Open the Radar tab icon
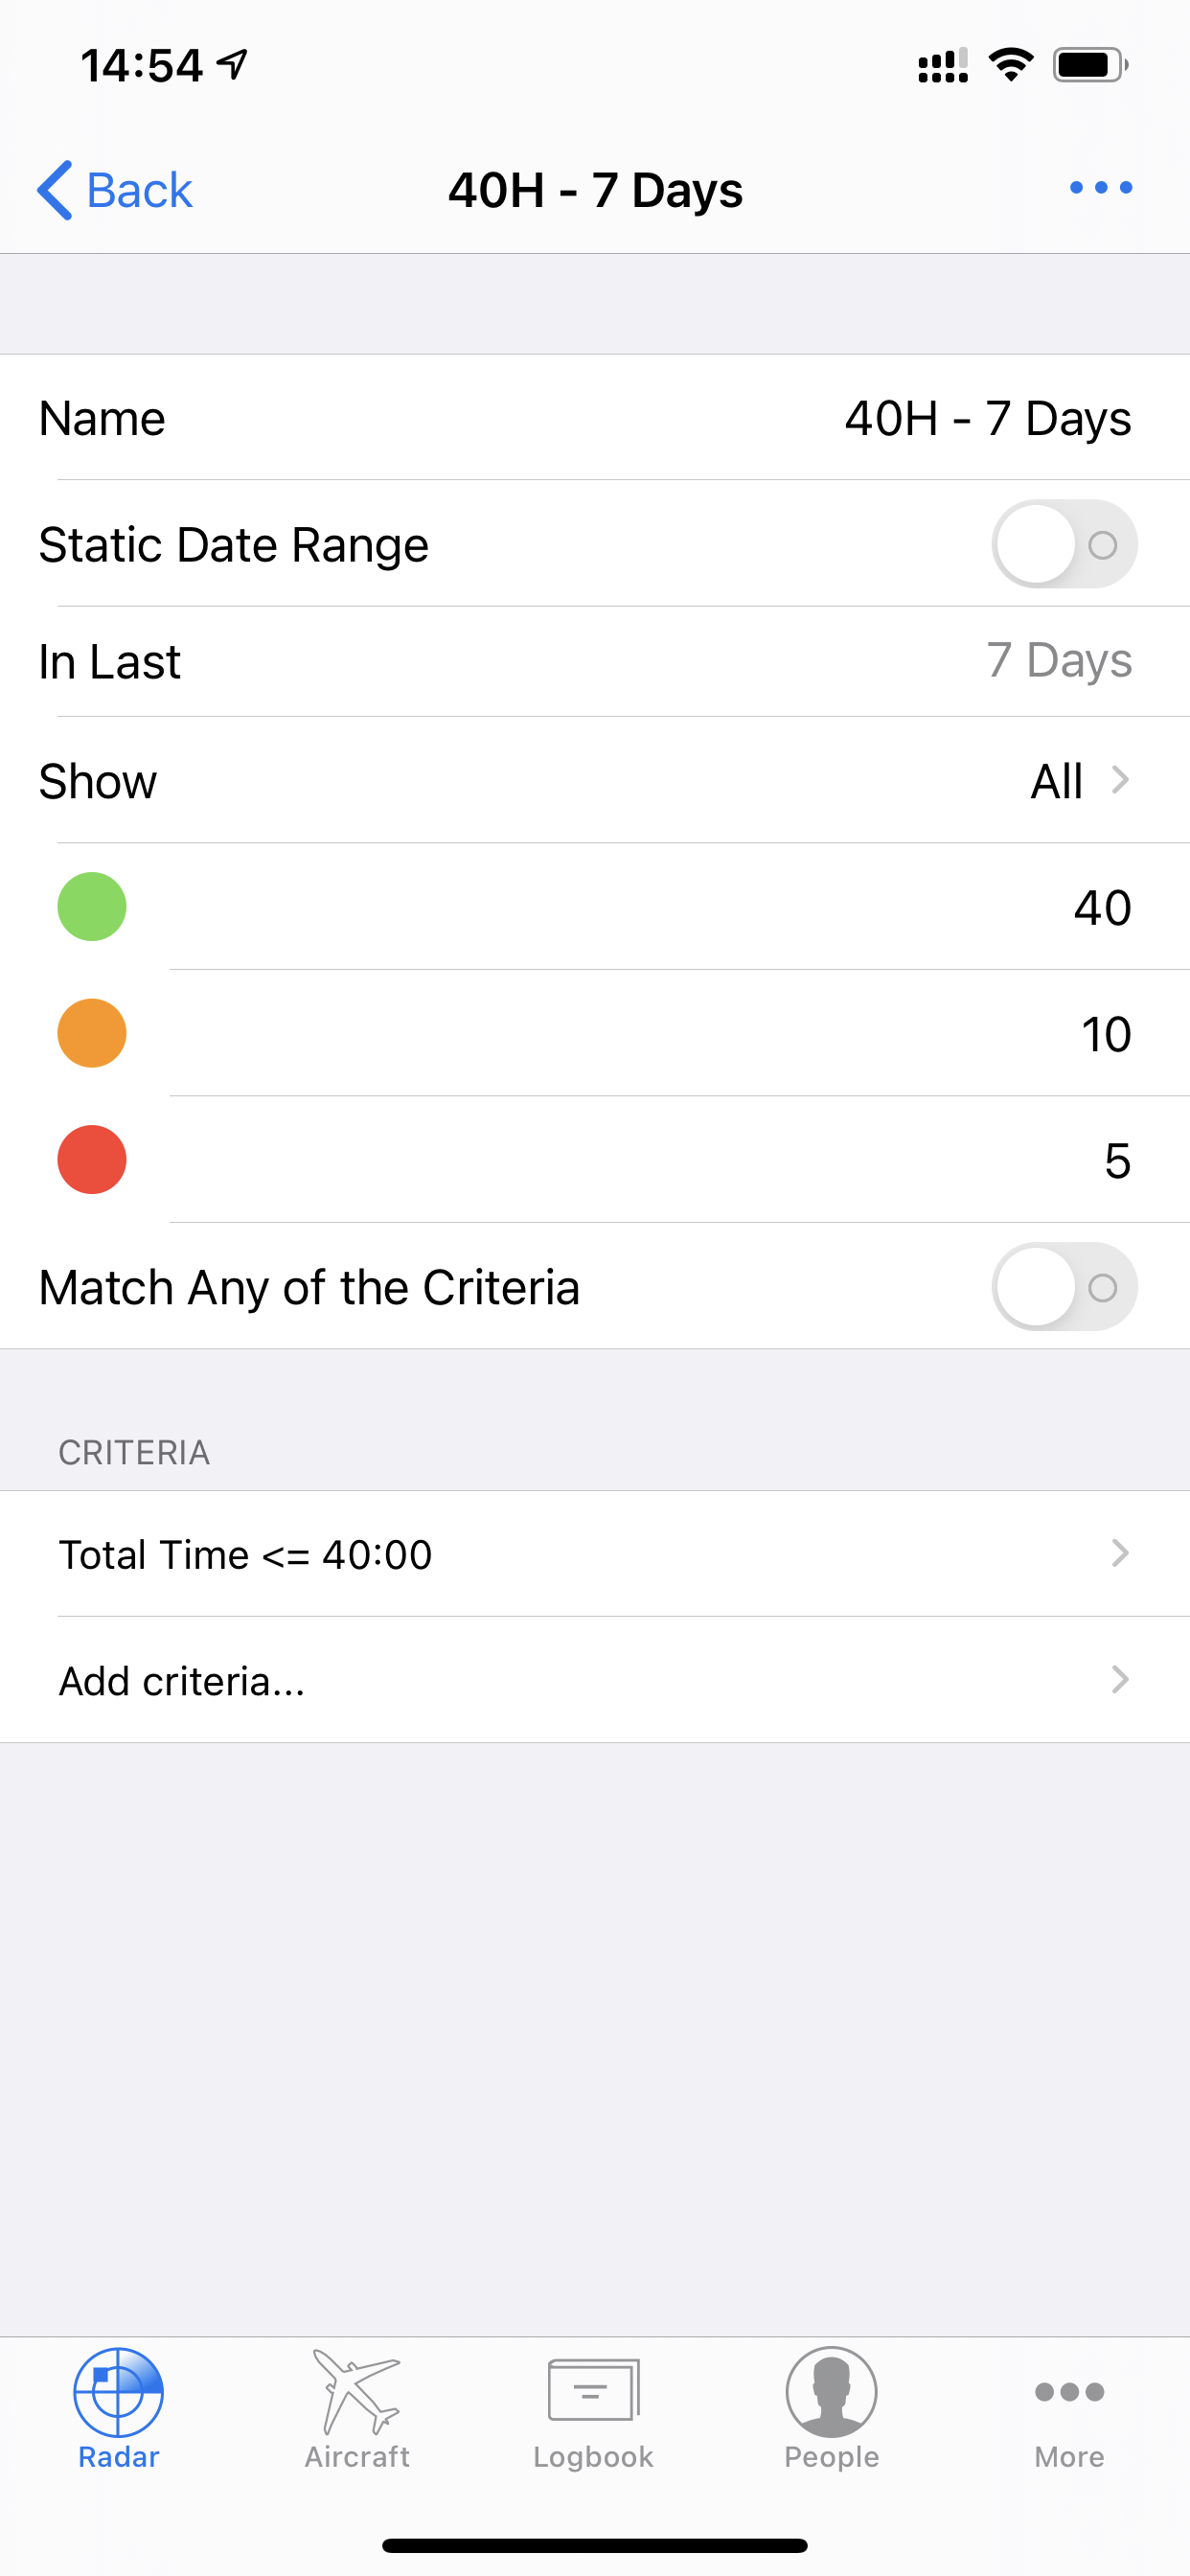This screenshot has height=2576, width=1190. (x=118, y=2392)
